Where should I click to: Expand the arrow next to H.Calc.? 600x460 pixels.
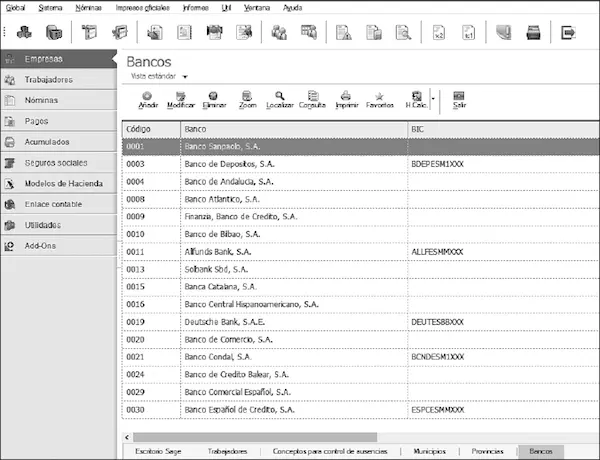point(433,98)
